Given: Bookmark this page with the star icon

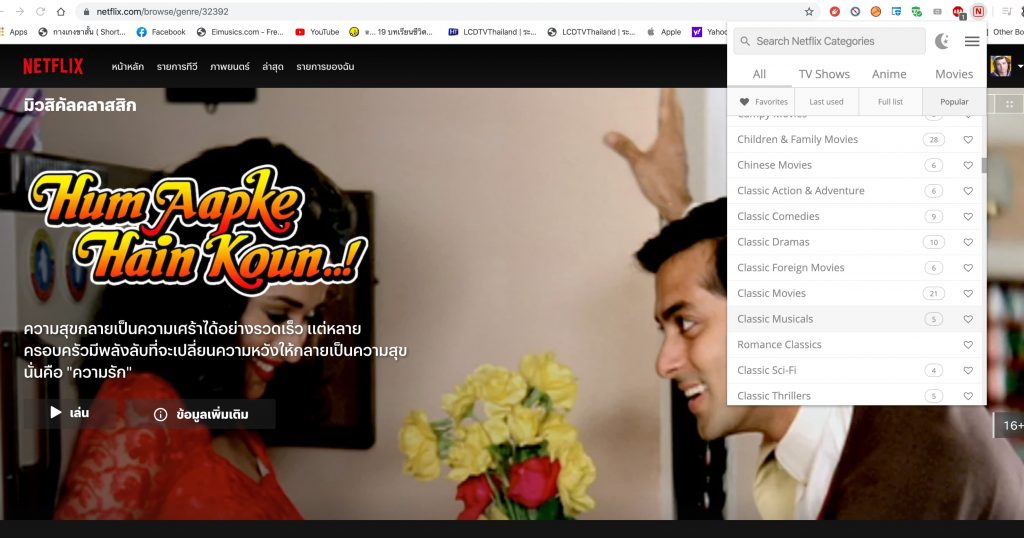Looking at the screenshot, I should (x=809, y=12).
